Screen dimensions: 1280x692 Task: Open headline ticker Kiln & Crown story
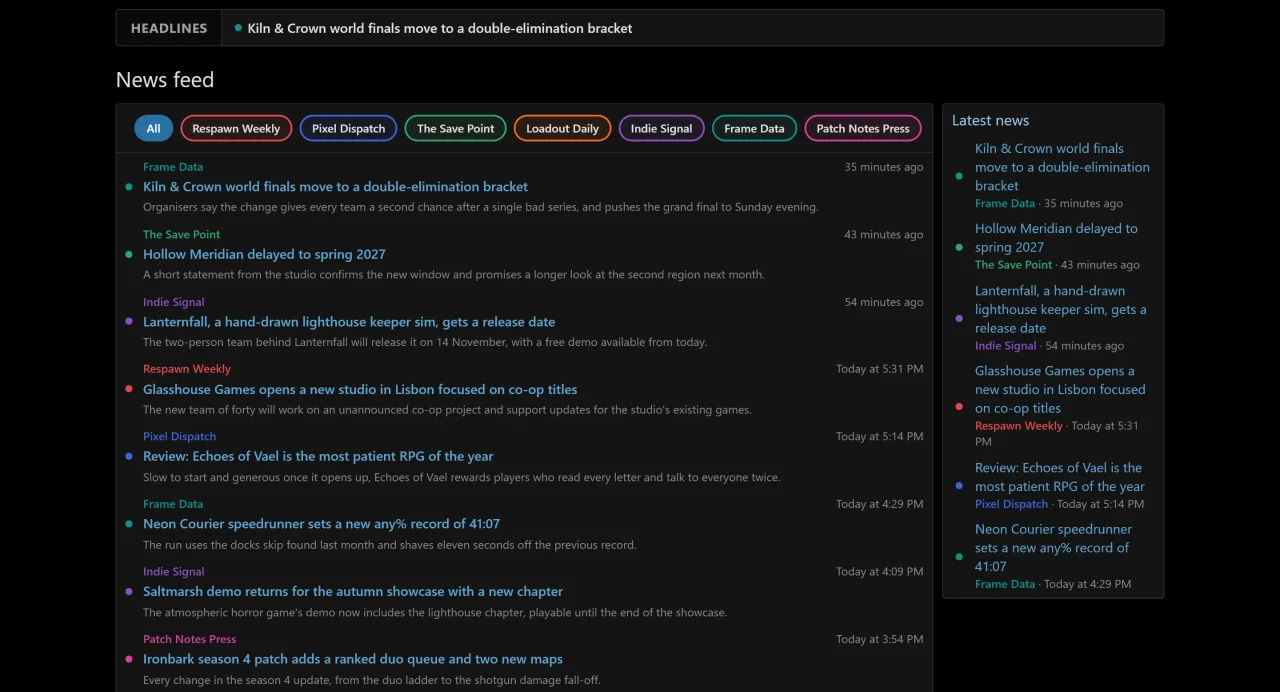click(440, 28)
